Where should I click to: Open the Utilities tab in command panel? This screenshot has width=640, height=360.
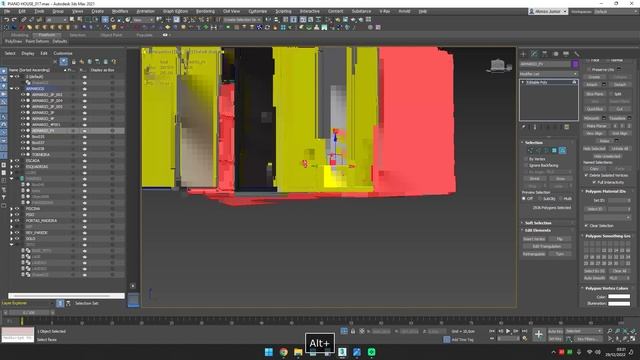click(x=576, y=54)
